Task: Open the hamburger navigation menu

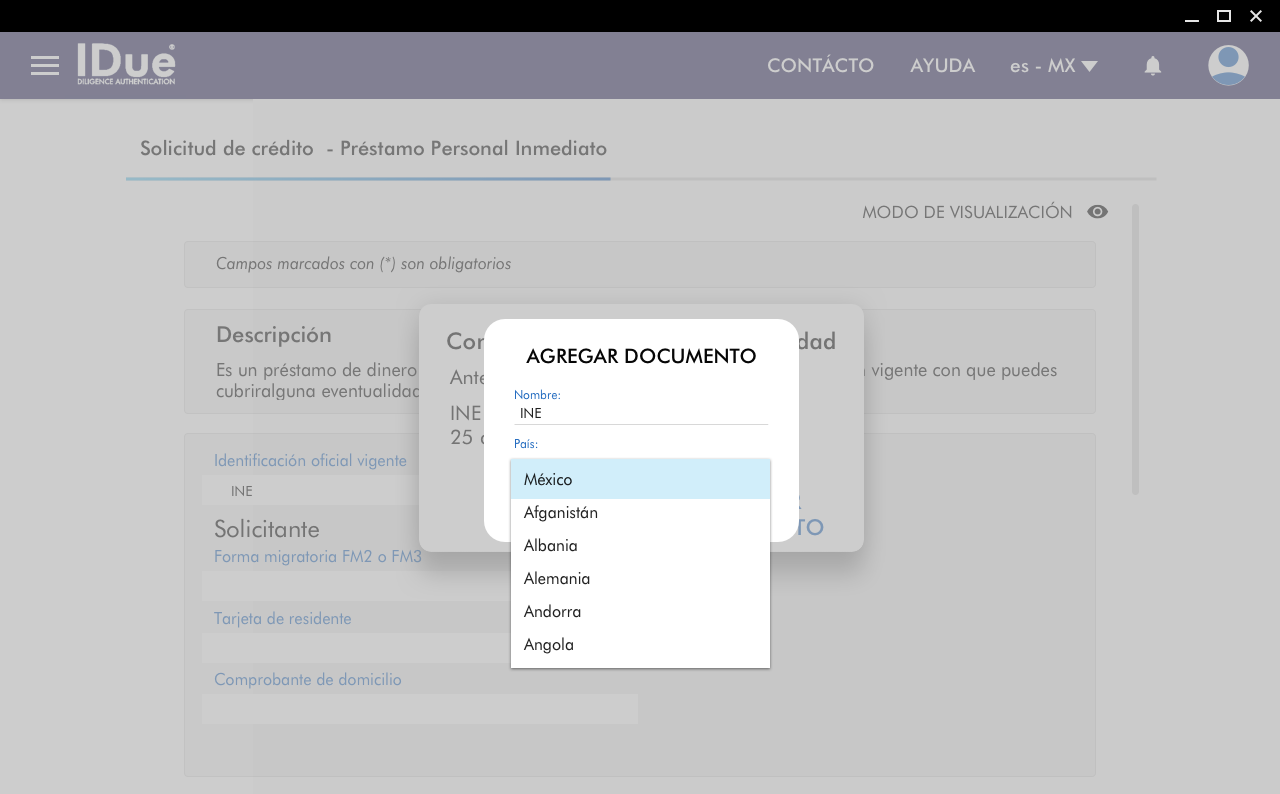Action: 45,66
